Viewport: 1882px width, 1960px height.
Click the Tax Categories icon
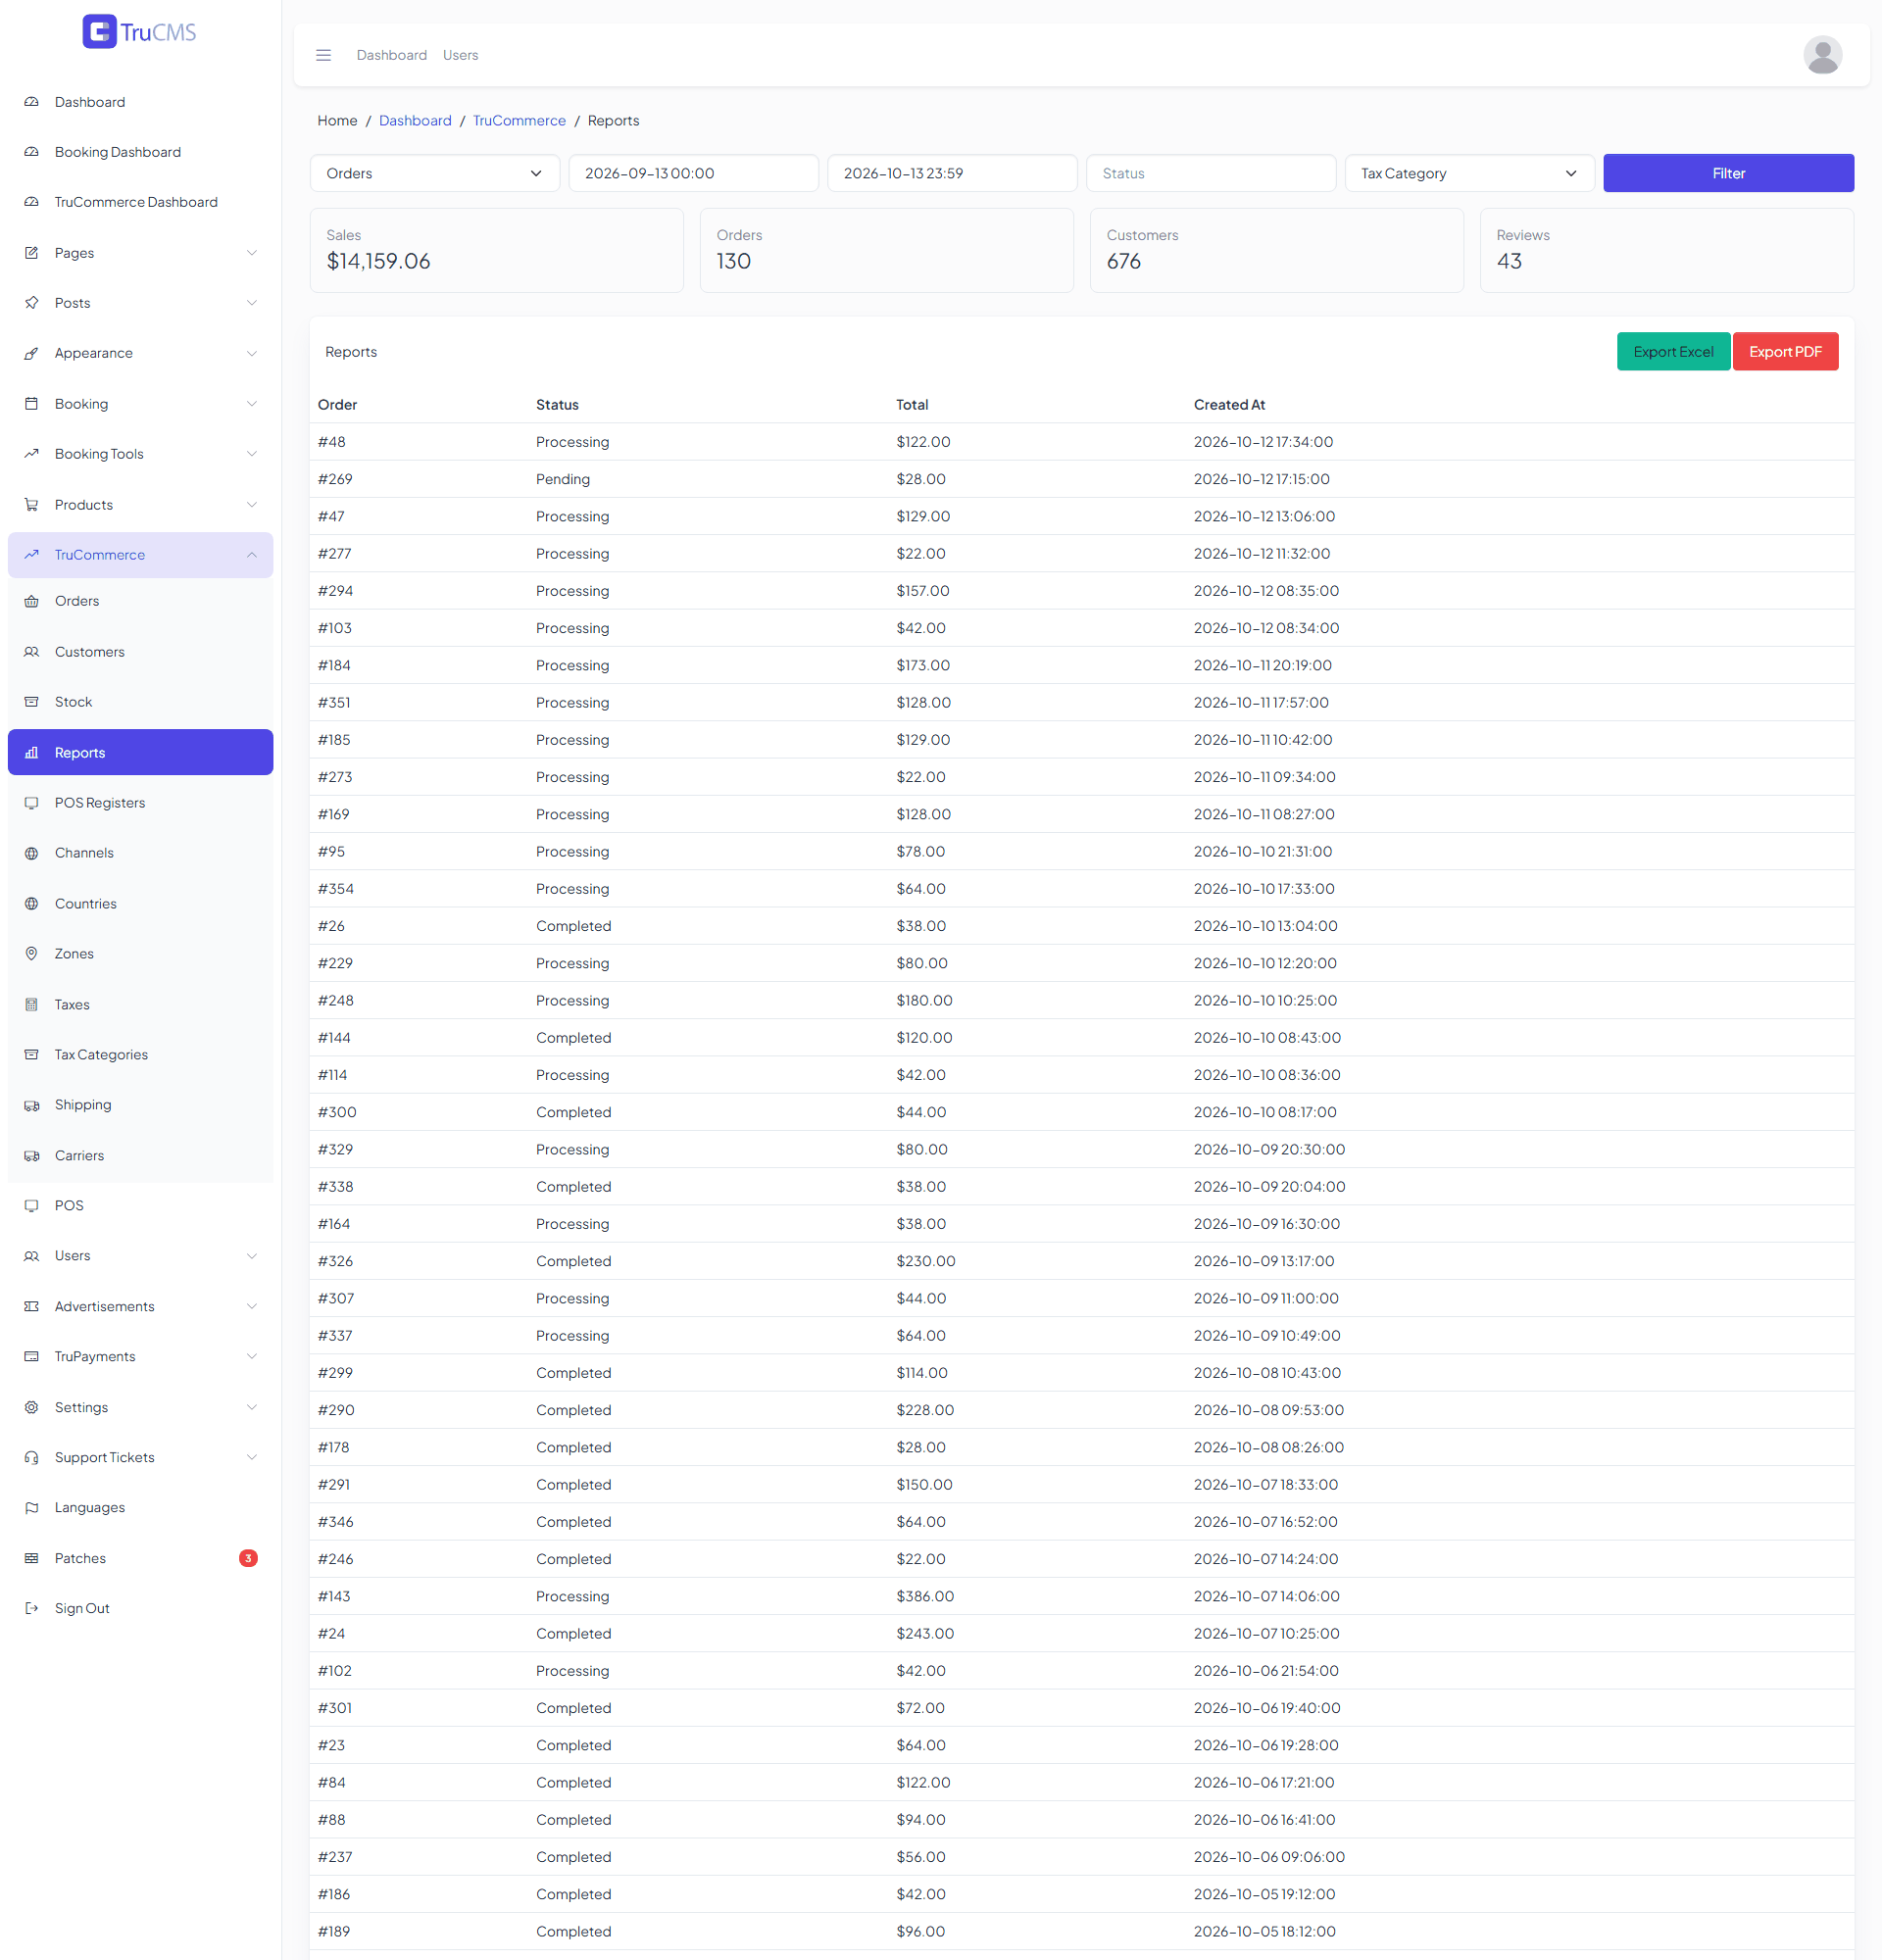(32, 1054)
